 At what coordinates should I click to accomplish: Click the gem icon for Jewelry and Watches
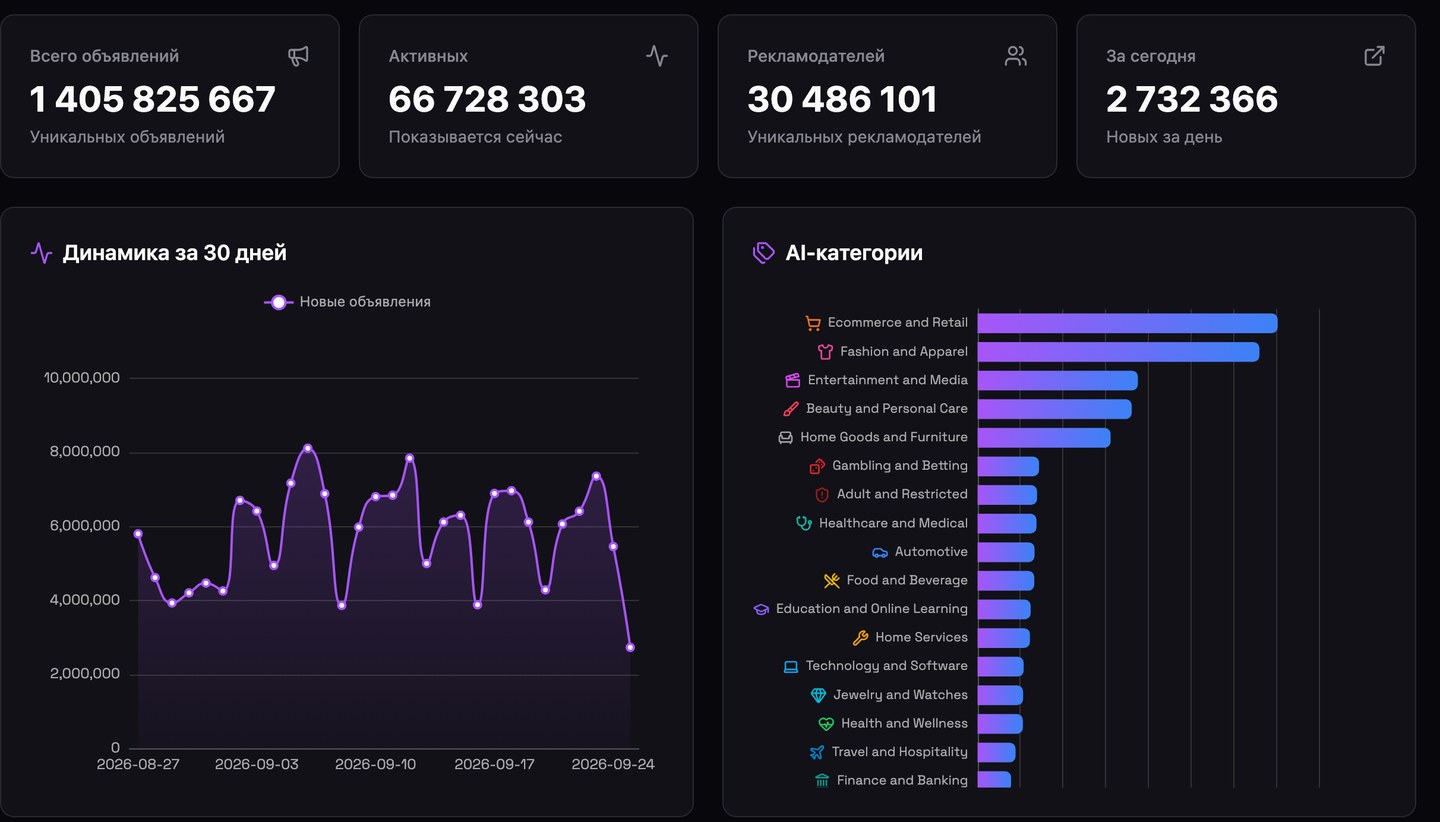coord(818,695)
